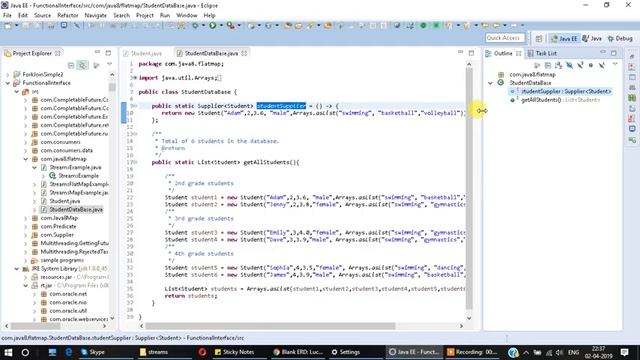This screenshot has width=640, height=360.
Task: Open Microsoft Edge from taskbar
Action: point(69,352)
